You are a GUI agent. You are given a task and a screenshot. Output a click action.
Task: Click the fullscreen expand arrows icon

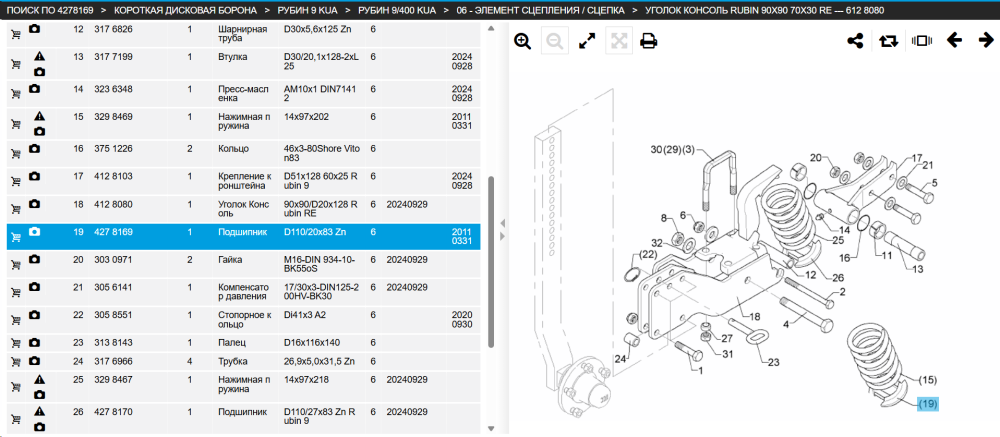pos(587,42)
